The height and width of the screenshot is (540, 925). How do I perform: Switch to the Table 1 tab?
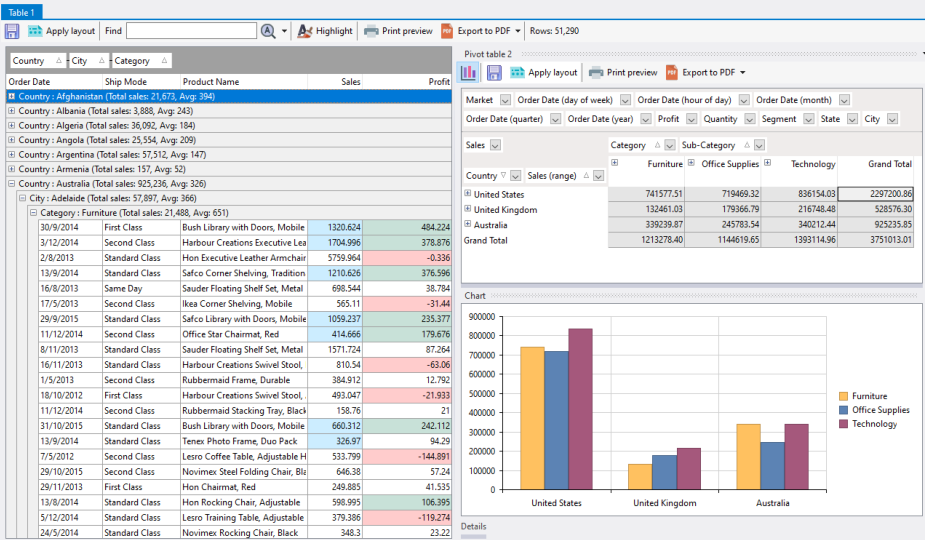pos(21,11)
